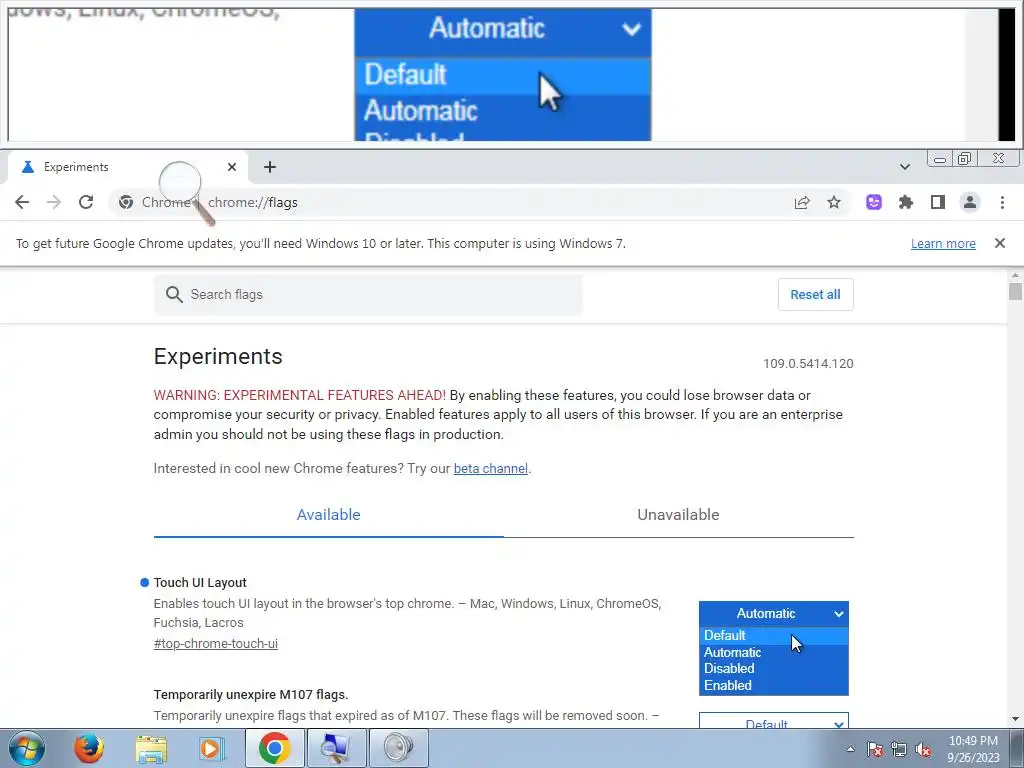Click the search magnifier icon in flags
This screenshot has height=768, width=1024.
point(174,295)
